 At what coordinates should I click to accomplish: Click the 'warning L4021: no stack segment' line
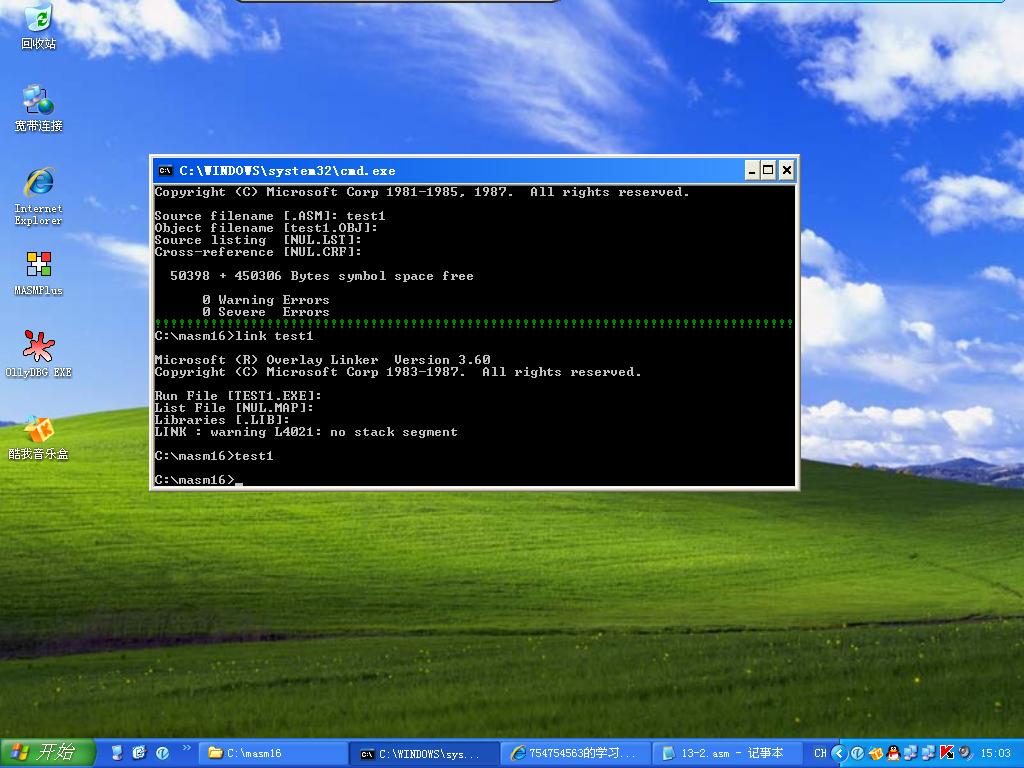(x=306, y=432)
